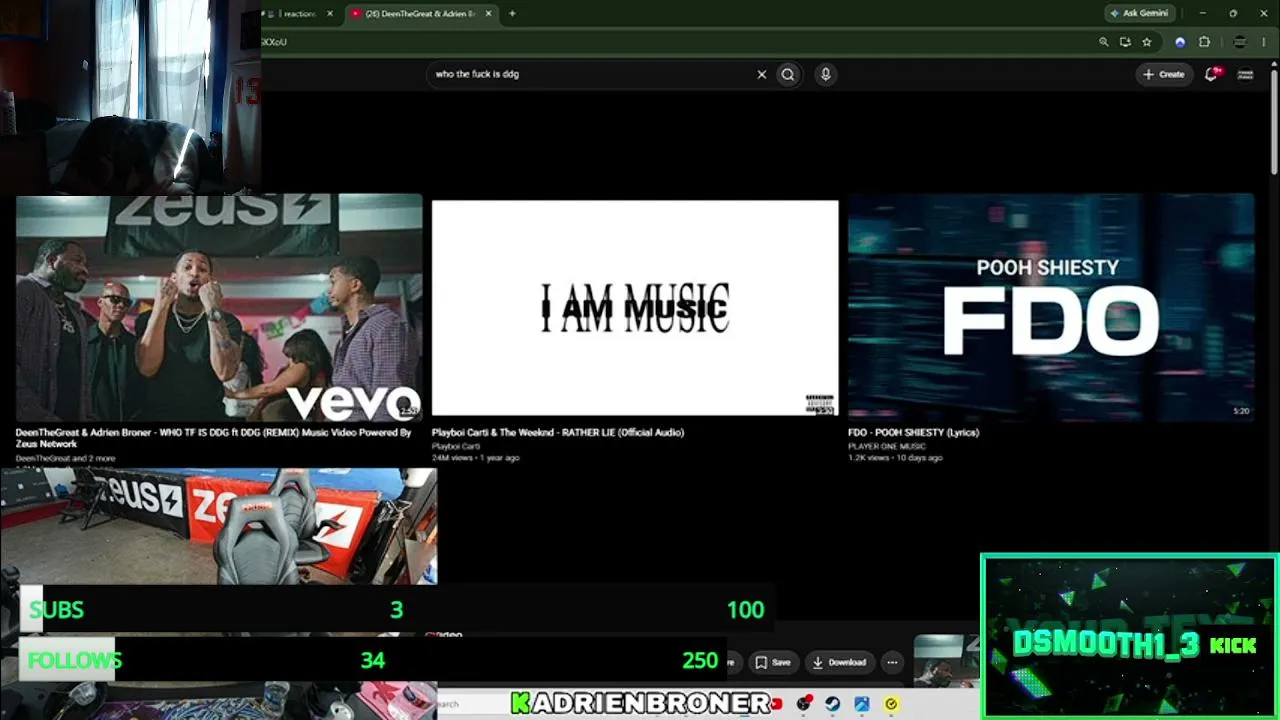Viewport: 1280px width, 720px height.
Task: Visit the Playboi Carti channel link
Action: [x=456, y=446]
